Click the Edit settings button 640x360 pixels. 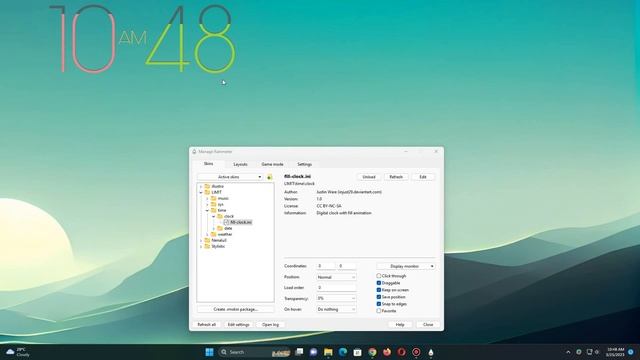238,324
